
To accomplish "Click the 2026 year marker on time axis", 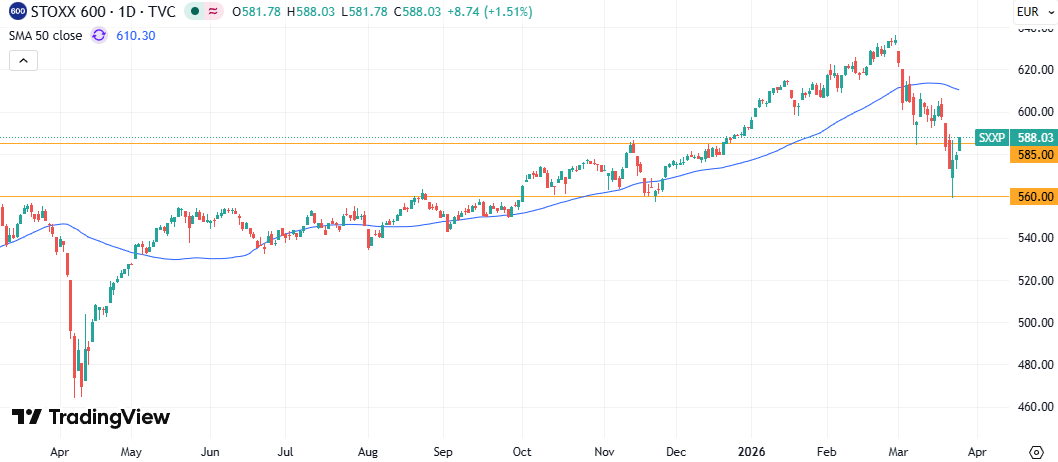I will (751, 451).
